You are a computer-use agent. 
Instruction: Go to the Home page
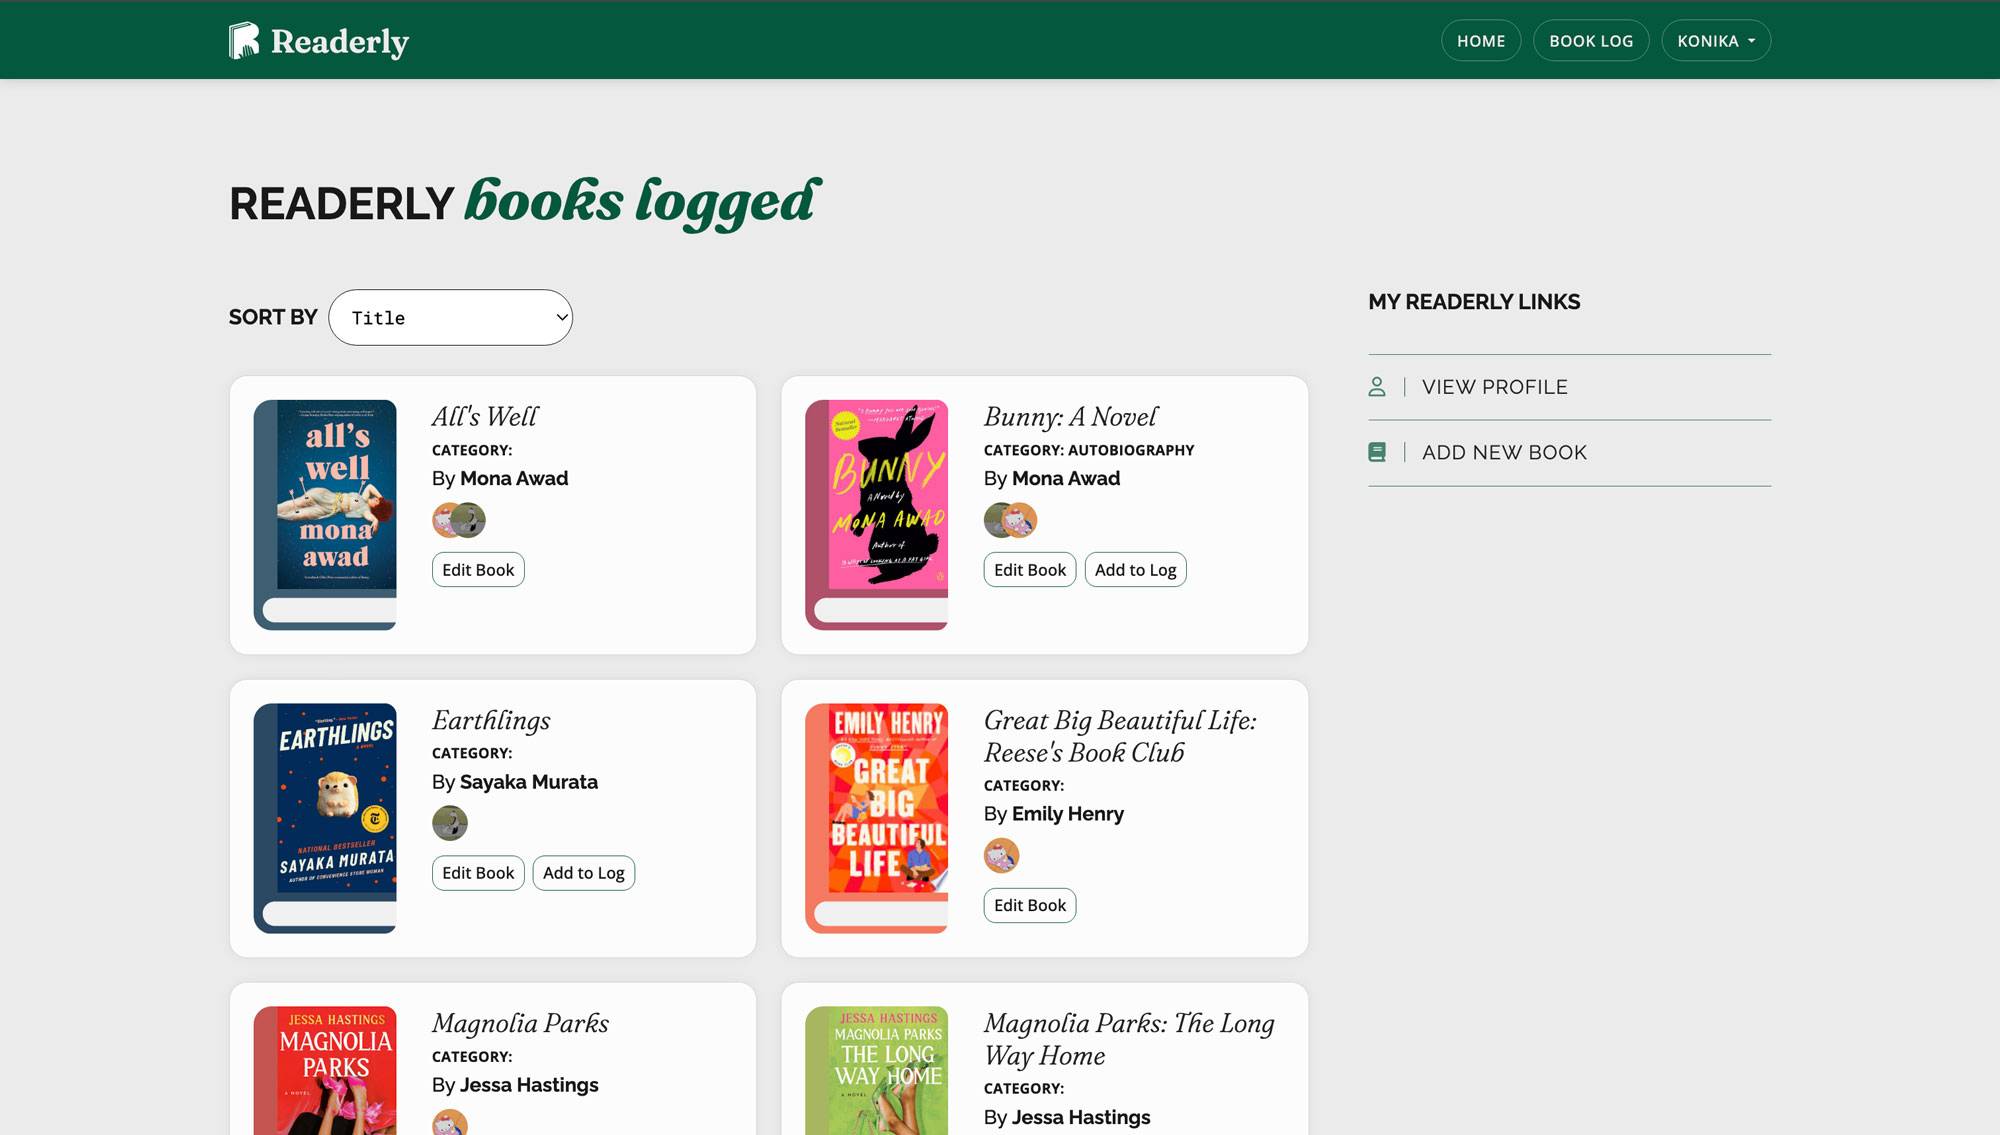click(1481, 41)
